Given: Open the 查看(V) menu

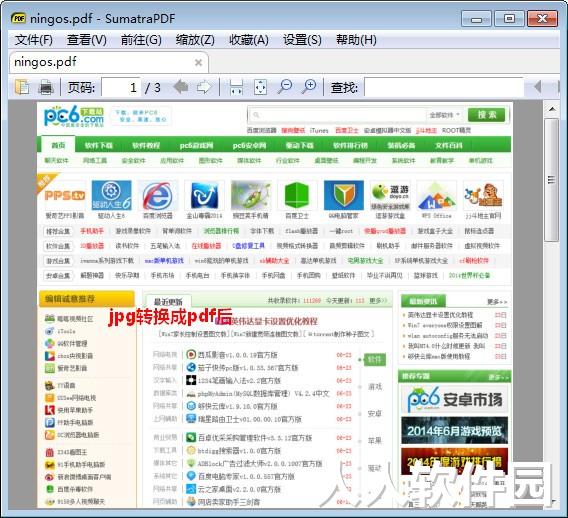Looking at the screenshot, I should pos(87,40).
